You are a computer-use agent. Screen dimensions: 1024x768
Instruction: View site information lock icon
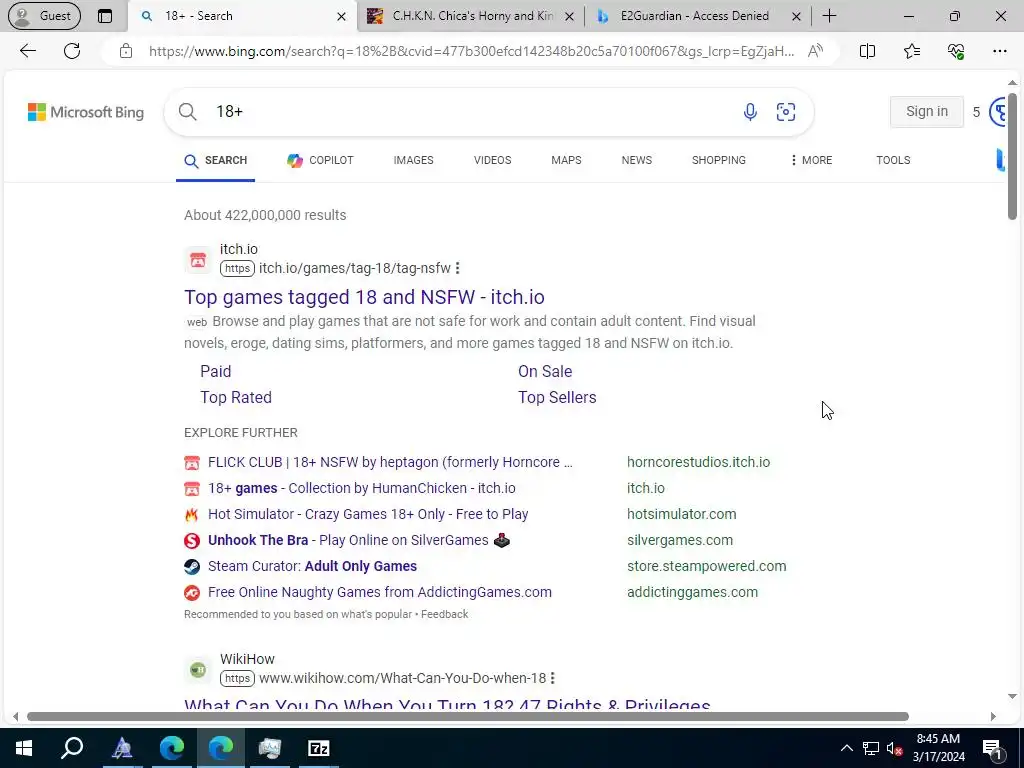point(126,51)
